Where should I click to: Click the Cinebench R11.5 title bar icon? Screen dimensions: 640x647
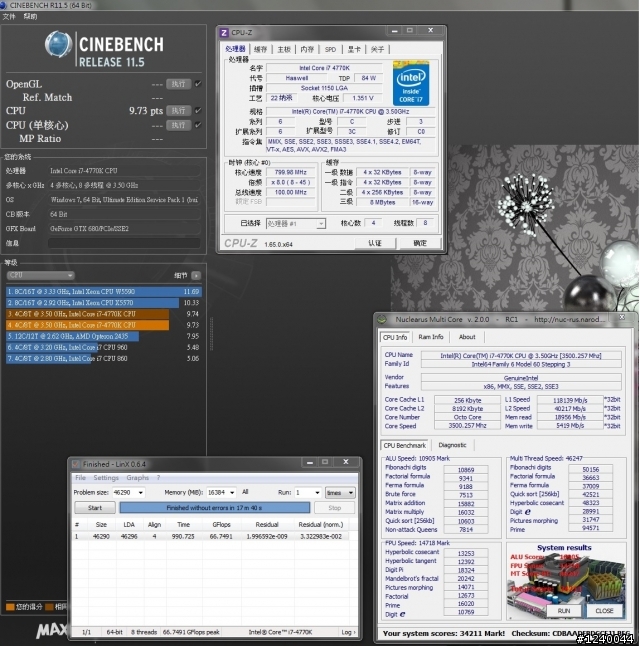pyautogui.click(x=4, y=5)
